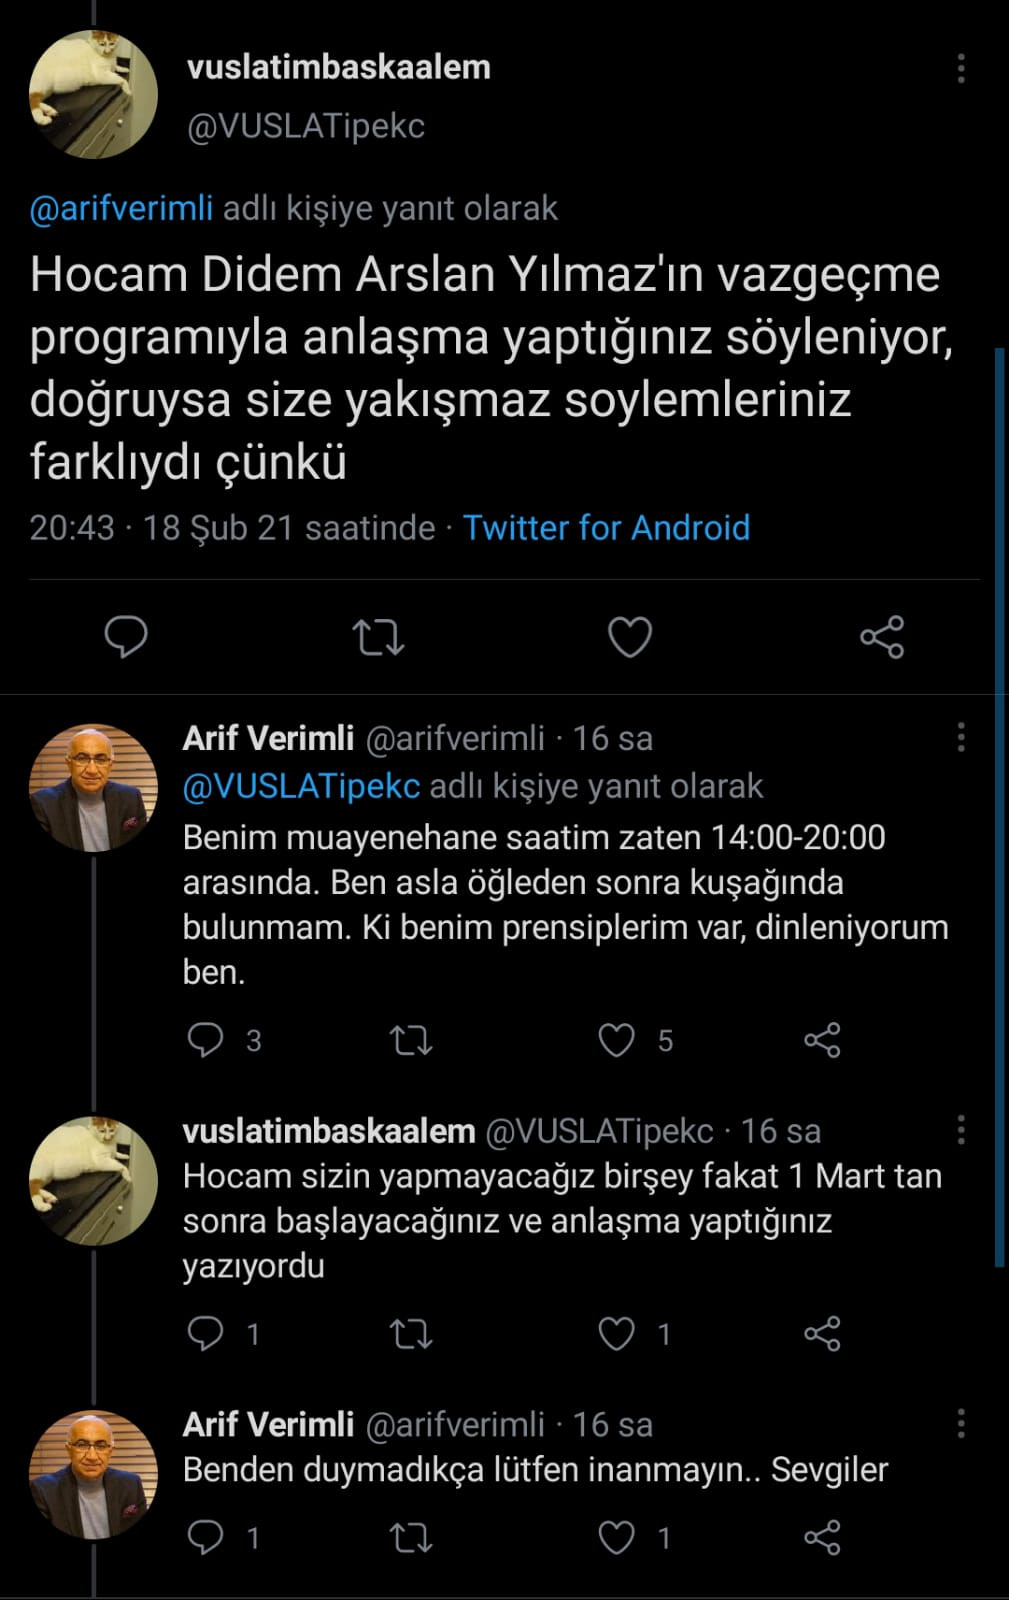1009x1600 pixels.
Task: Like Arif Verimli's reply about muayenehane hours
Action: [617, 1040]
